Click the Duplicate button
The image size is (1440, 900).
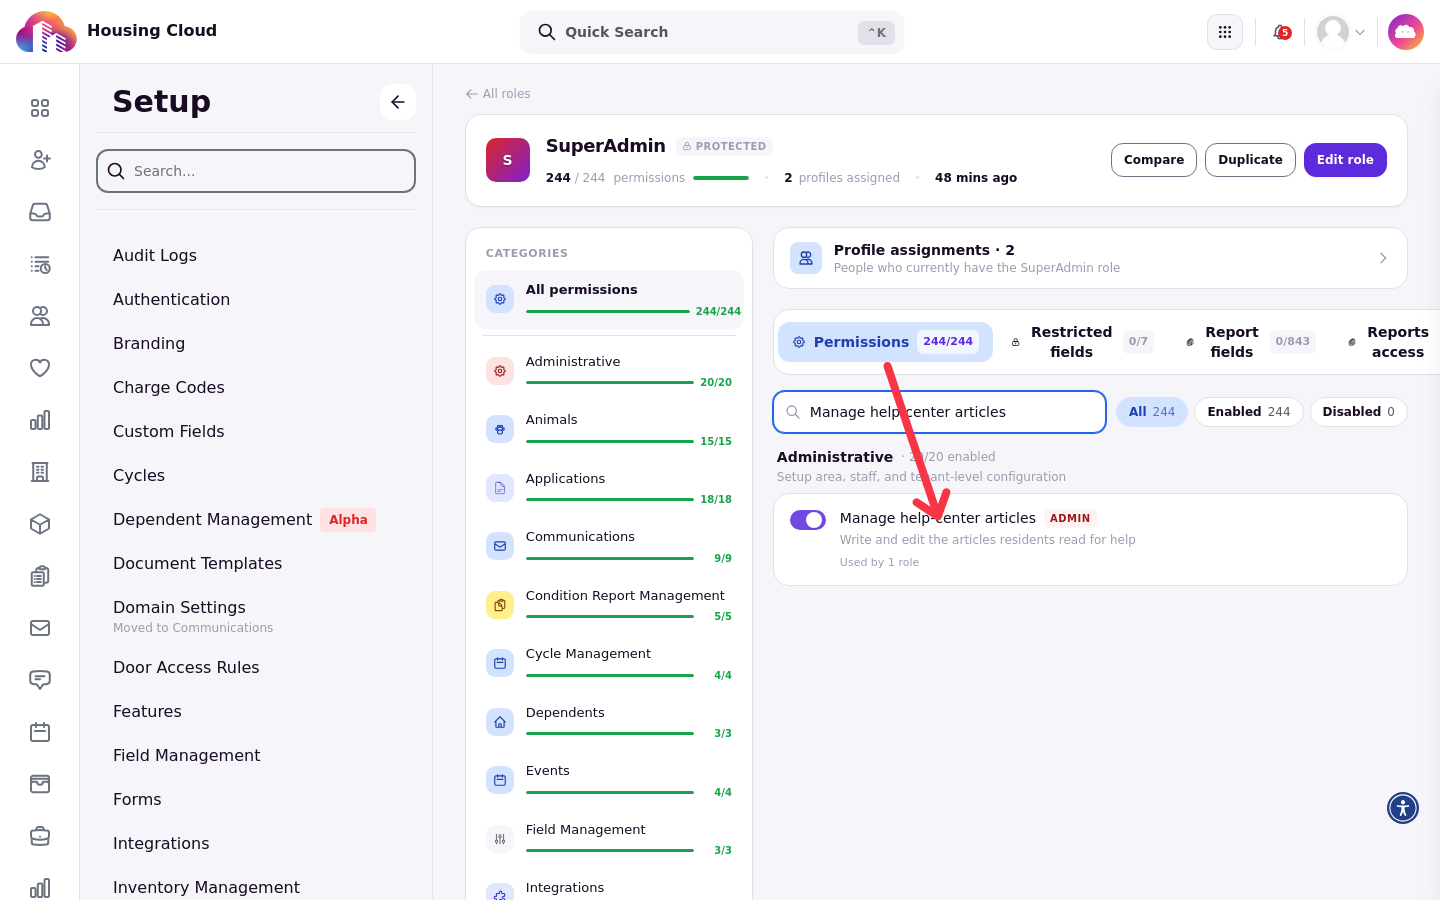(x=1250, y=160)
